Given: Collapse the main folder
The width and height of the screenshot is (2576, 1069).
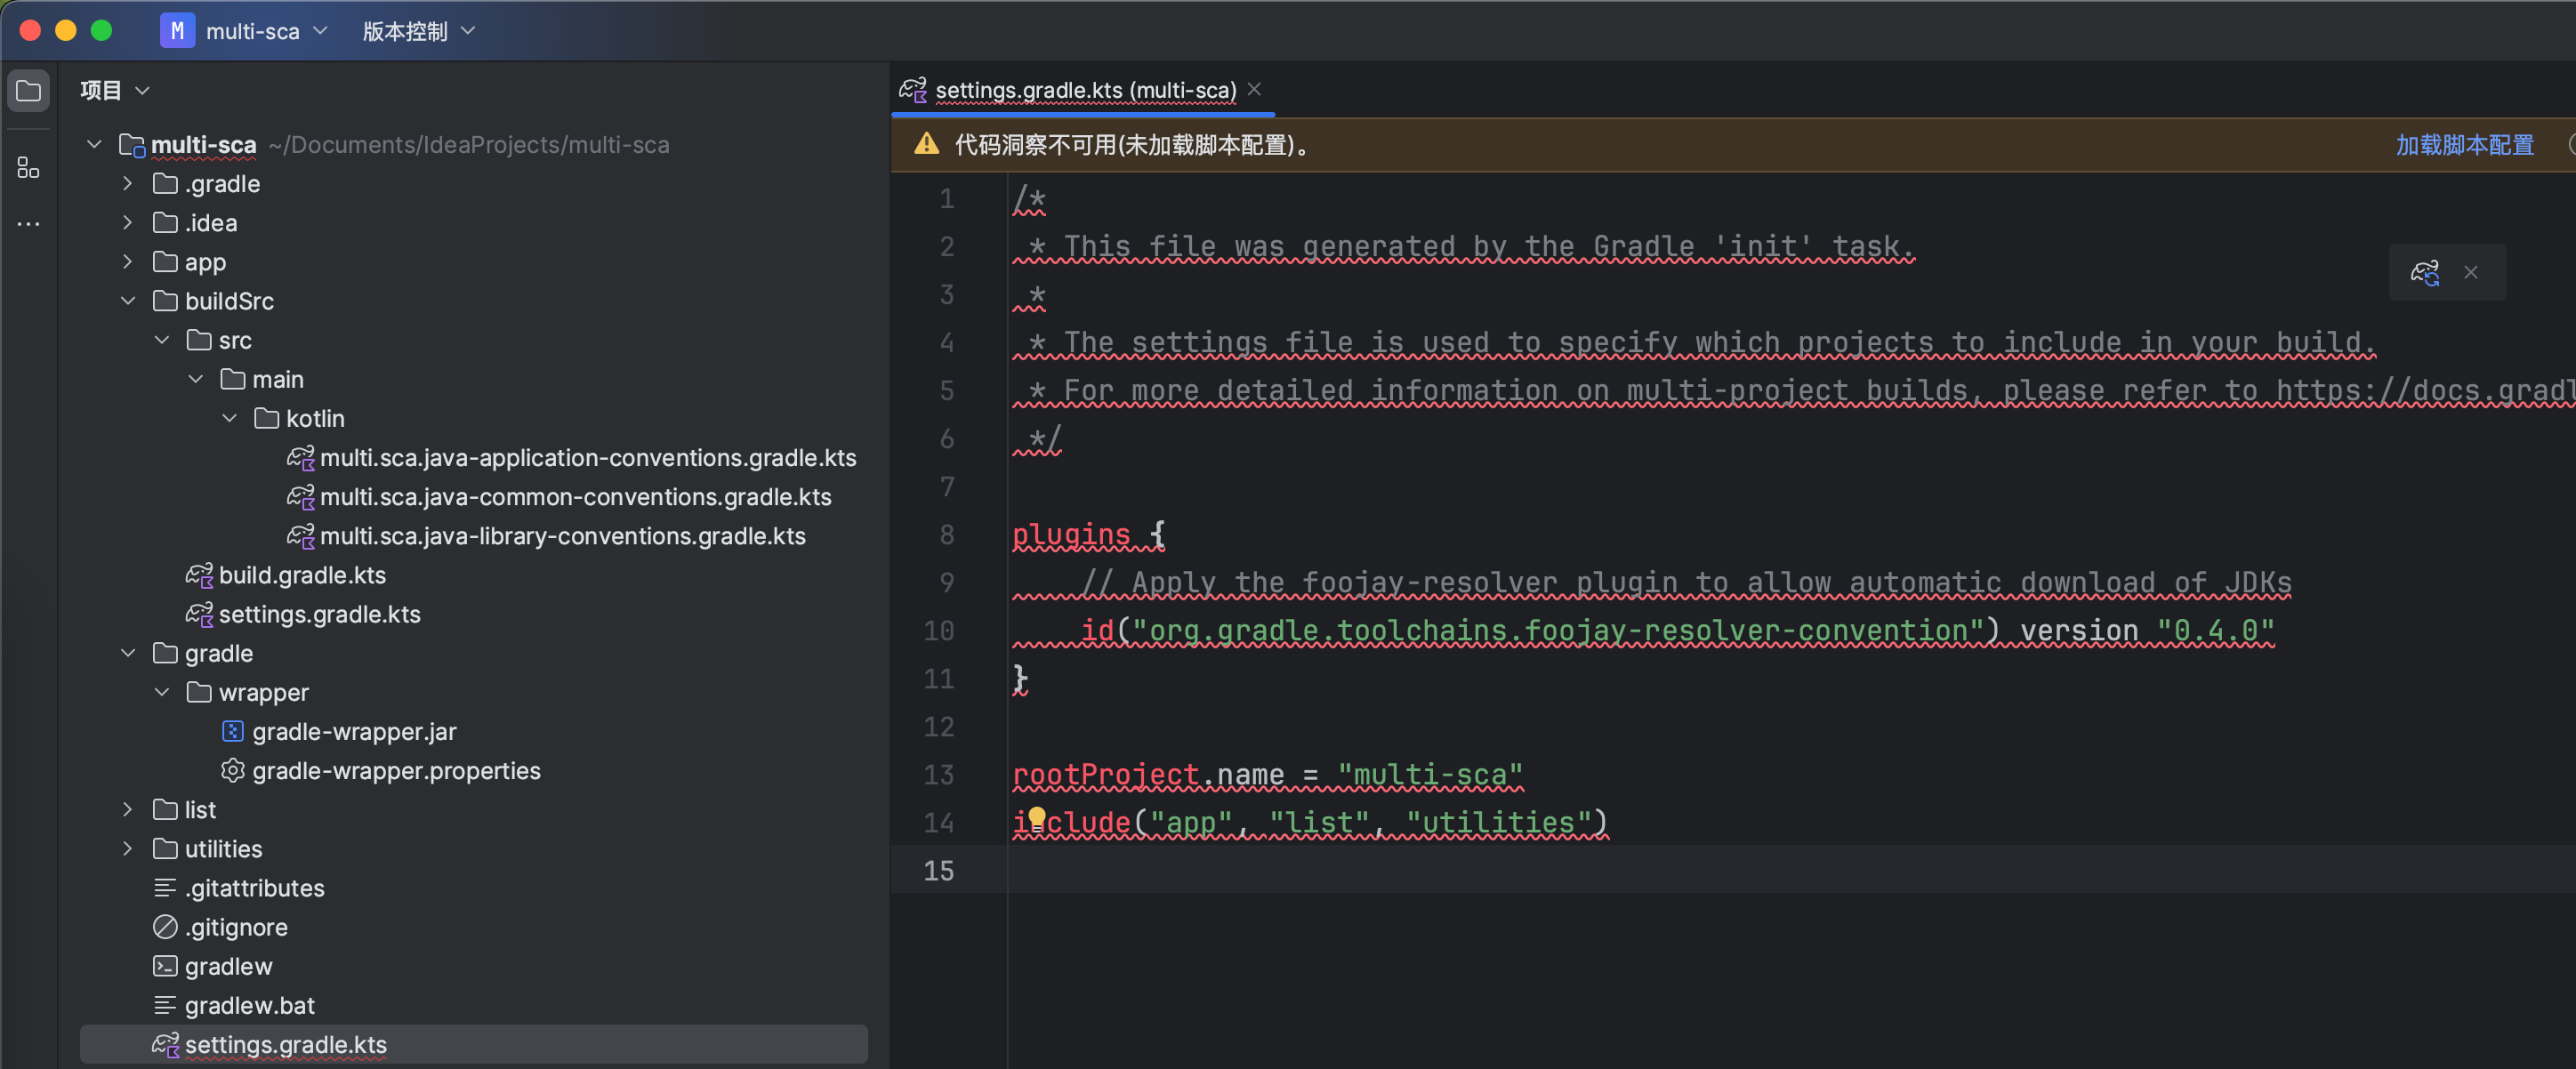Looking at the screenshot, I should tap(196, 379).
